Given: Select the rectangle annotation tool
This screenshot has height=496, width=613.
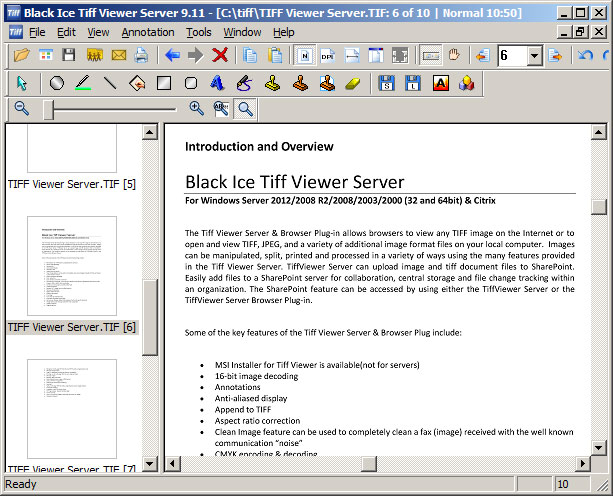Looking at the screenshot, I should coord(164,83).
